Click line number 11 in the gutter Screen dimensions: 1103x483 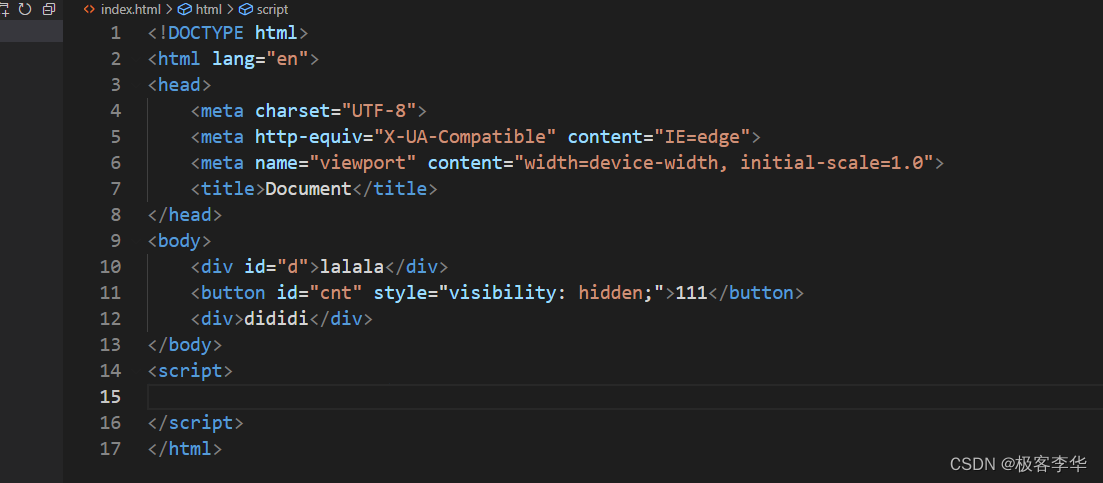tap(109, 293)
